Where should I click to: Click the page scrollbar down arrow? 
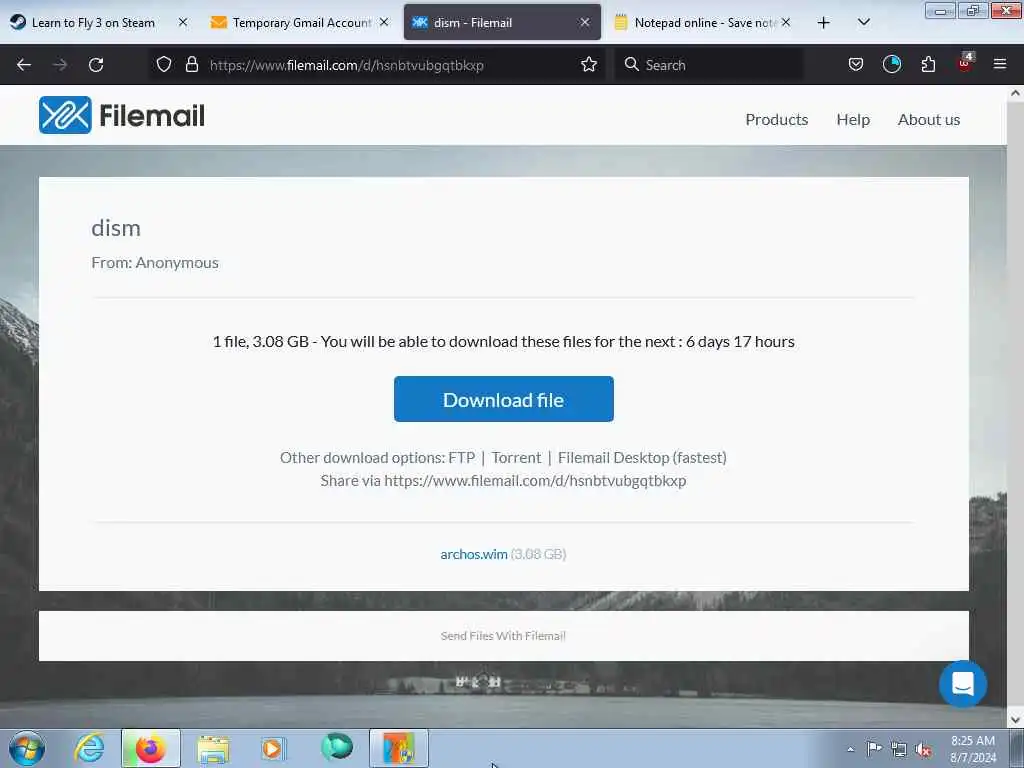click(x=1015, y=720)
